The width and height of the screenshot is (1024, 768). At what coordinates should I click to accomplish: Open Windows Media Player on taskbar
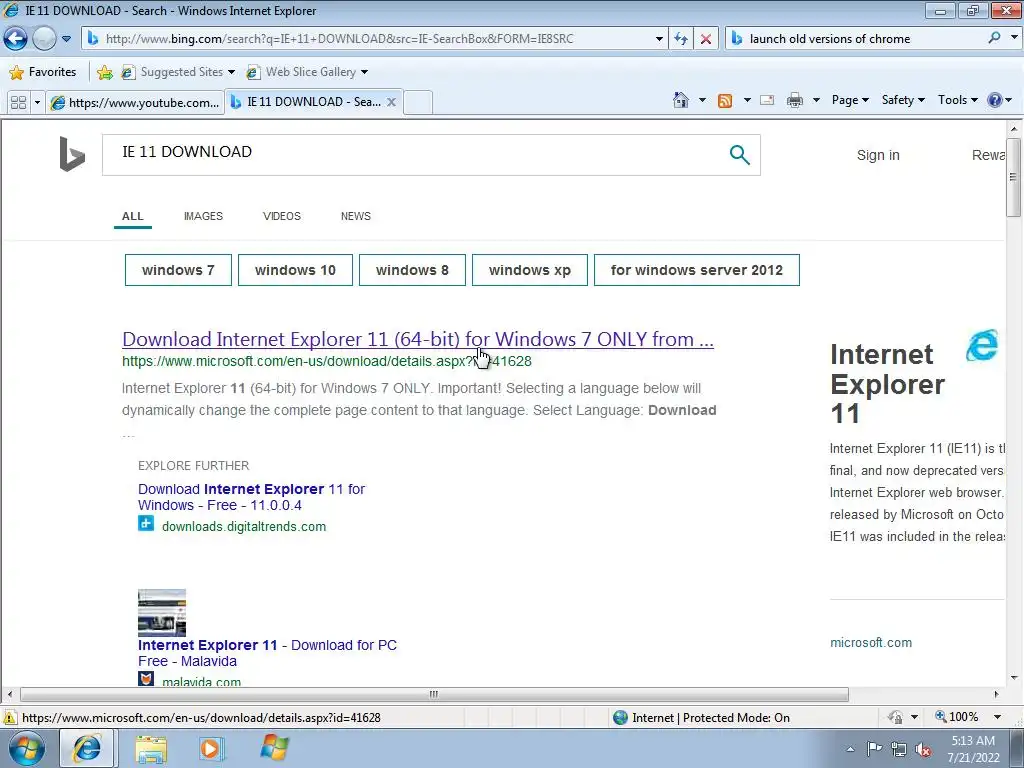[212, 748]
